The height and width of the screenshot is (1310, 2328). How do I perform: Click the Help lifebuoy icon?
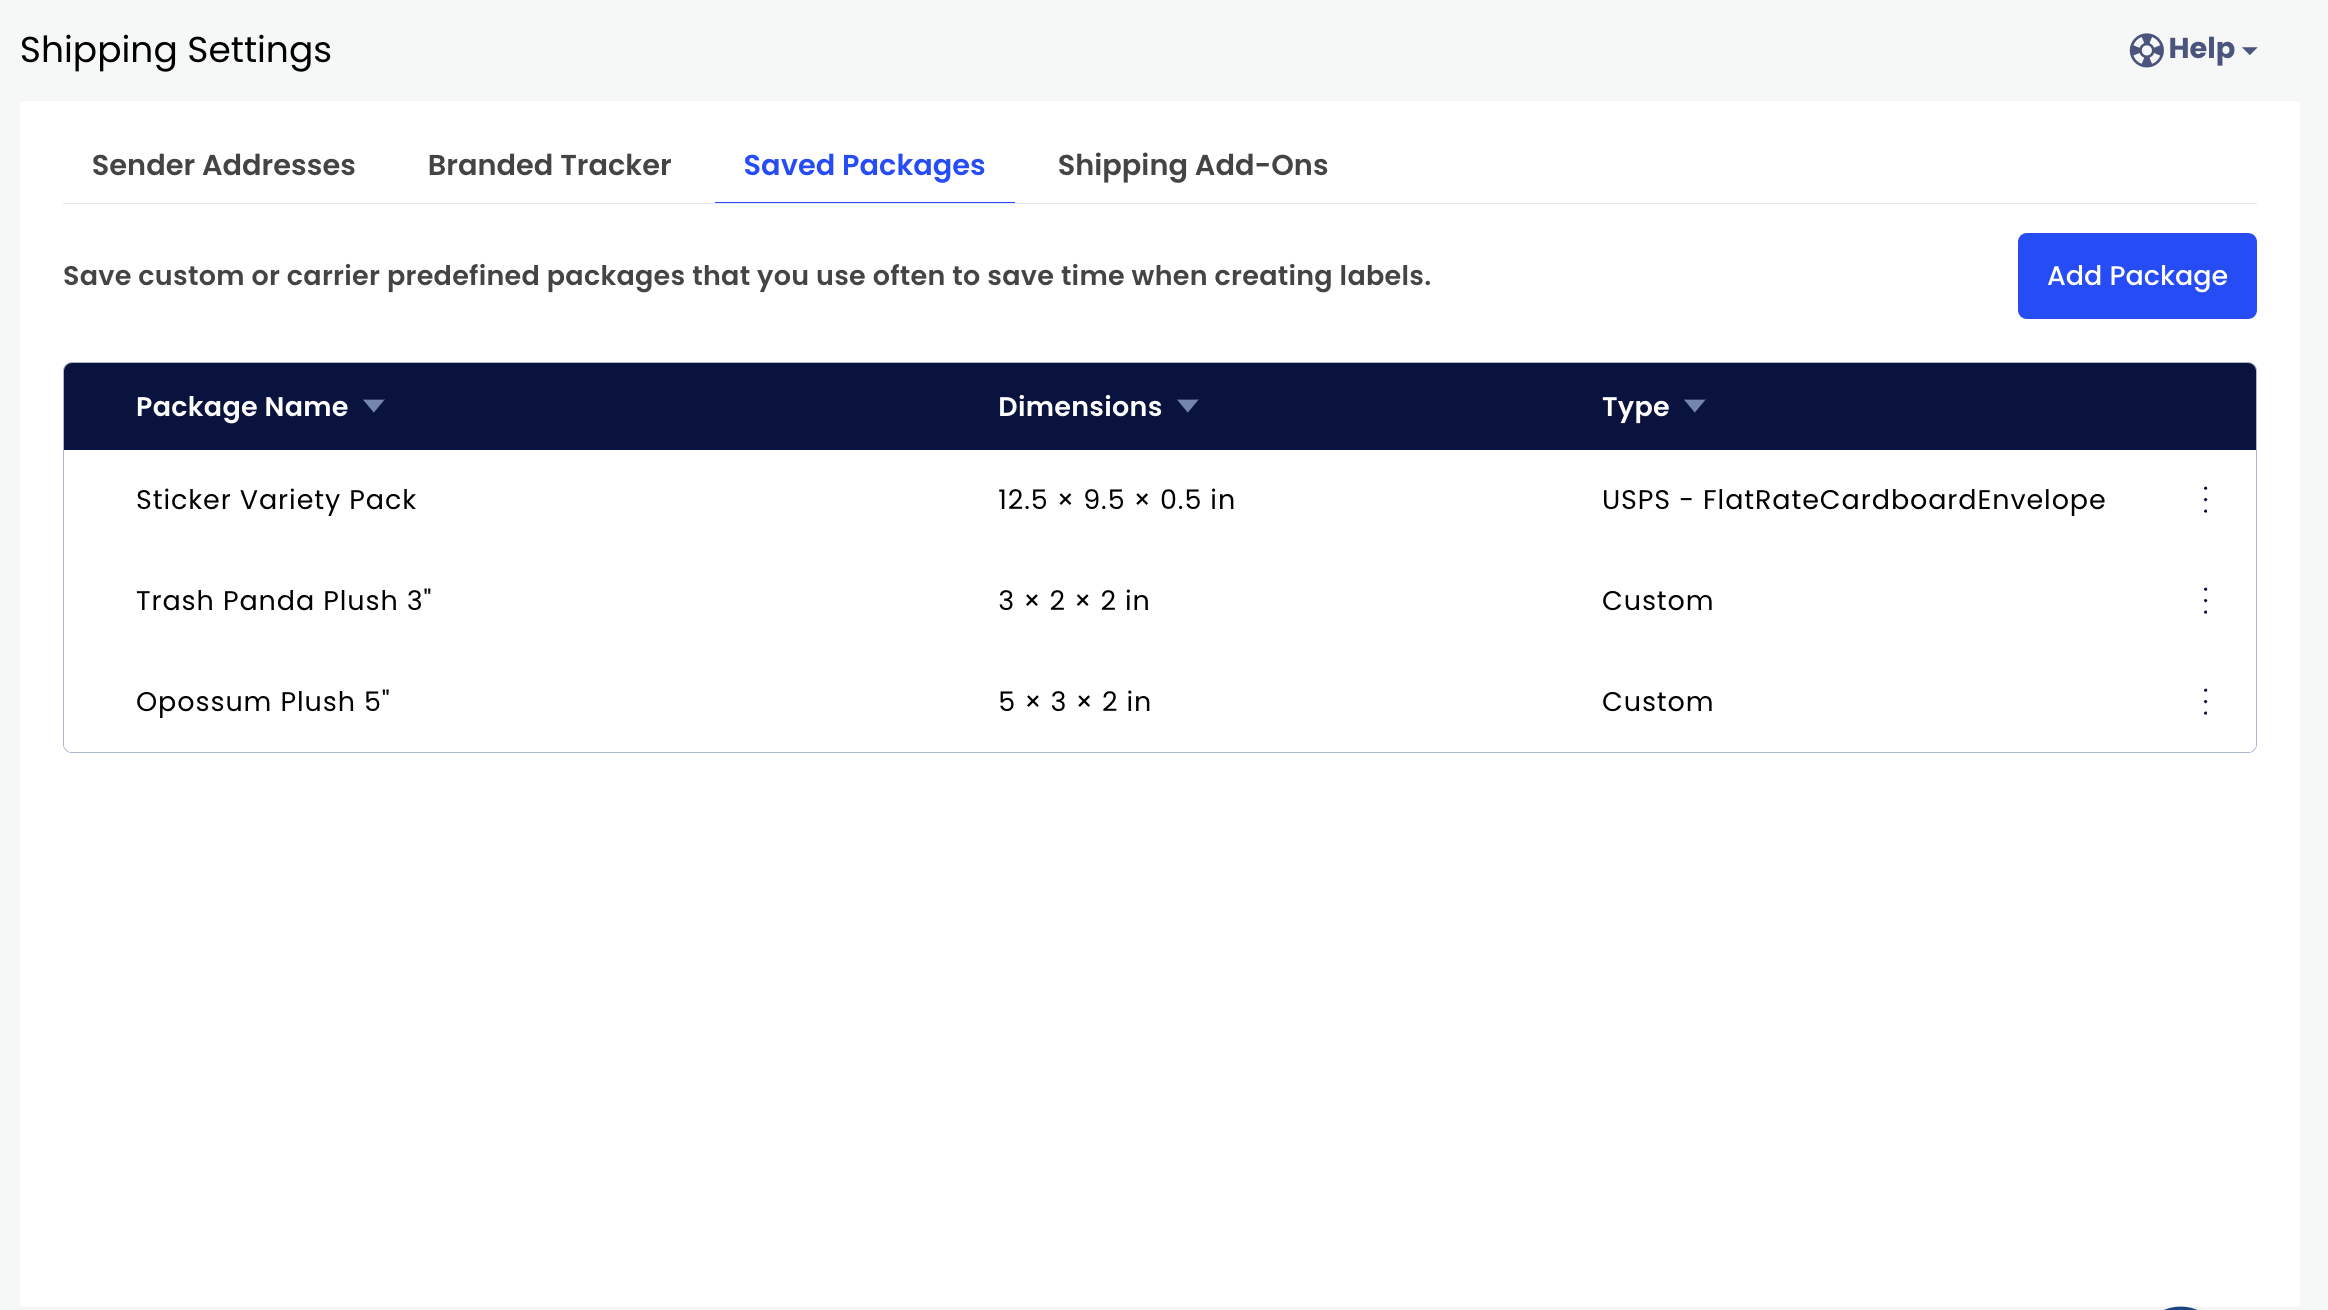(2146, 50)
